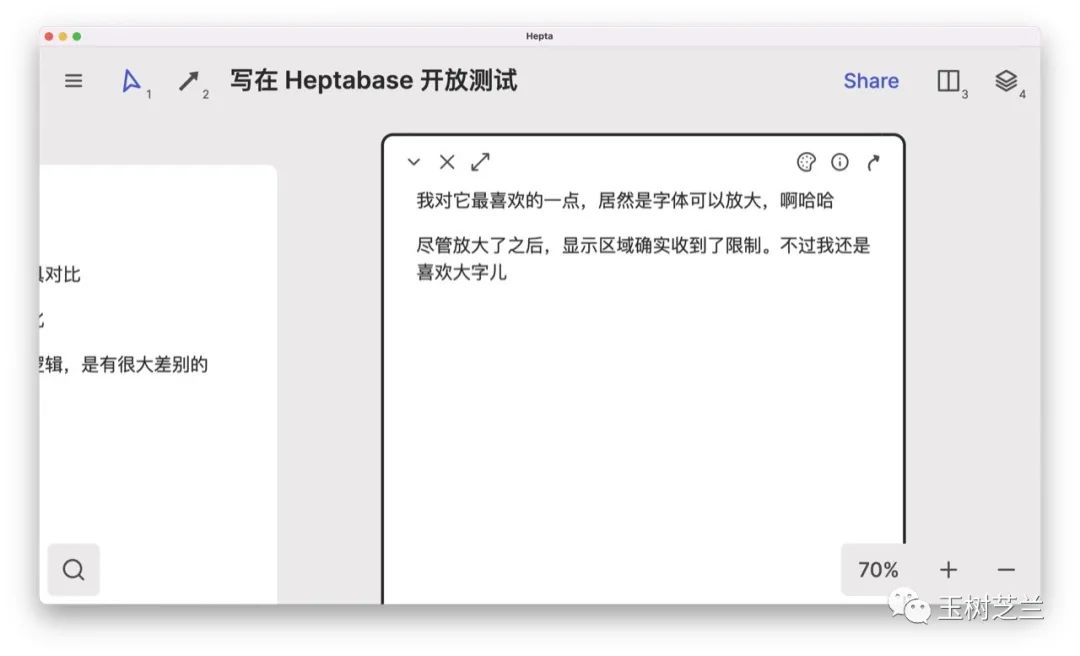Select the arrow connection tool
The image size is (1080, 656).
[x=189, y=81]
